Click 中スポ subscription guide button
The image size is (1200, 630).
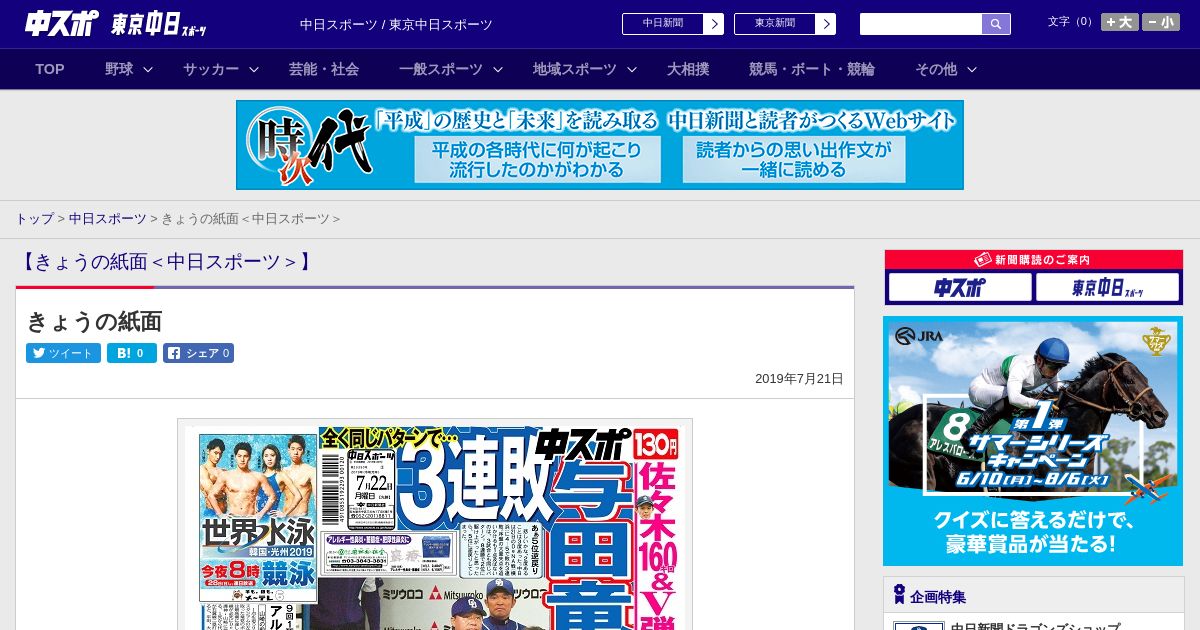click(x=960, y=288)
